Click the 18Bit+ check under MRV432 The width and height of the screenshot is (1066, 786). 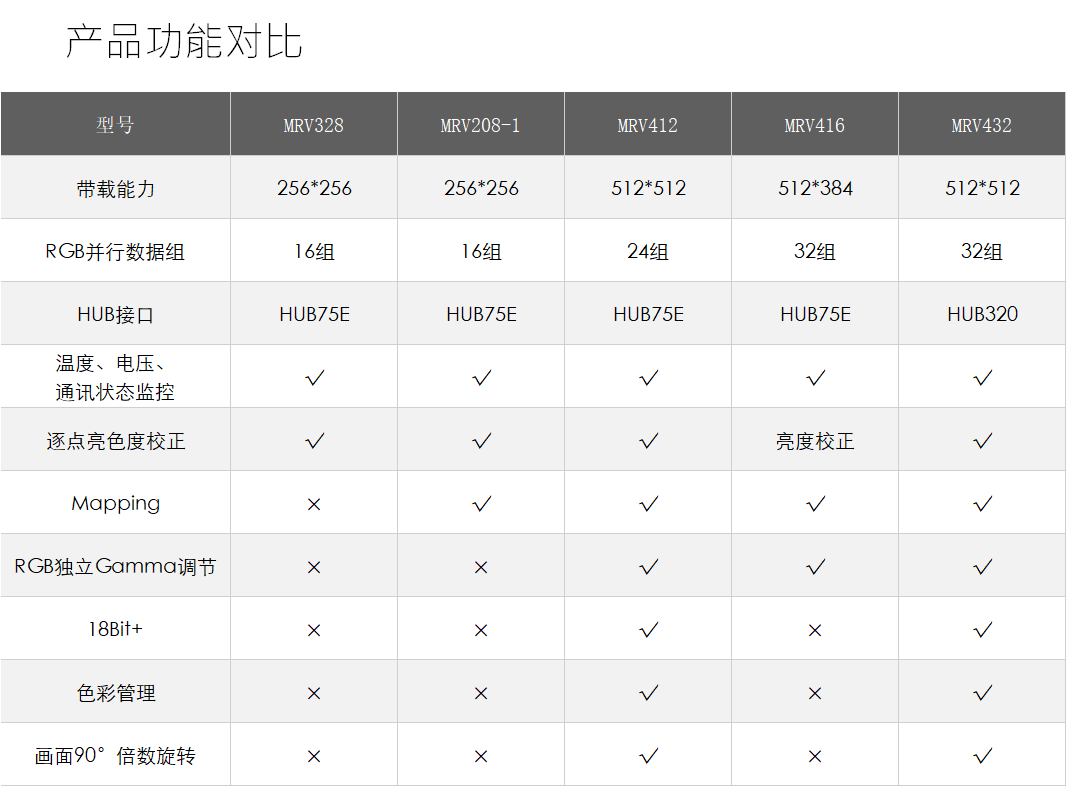983,630
